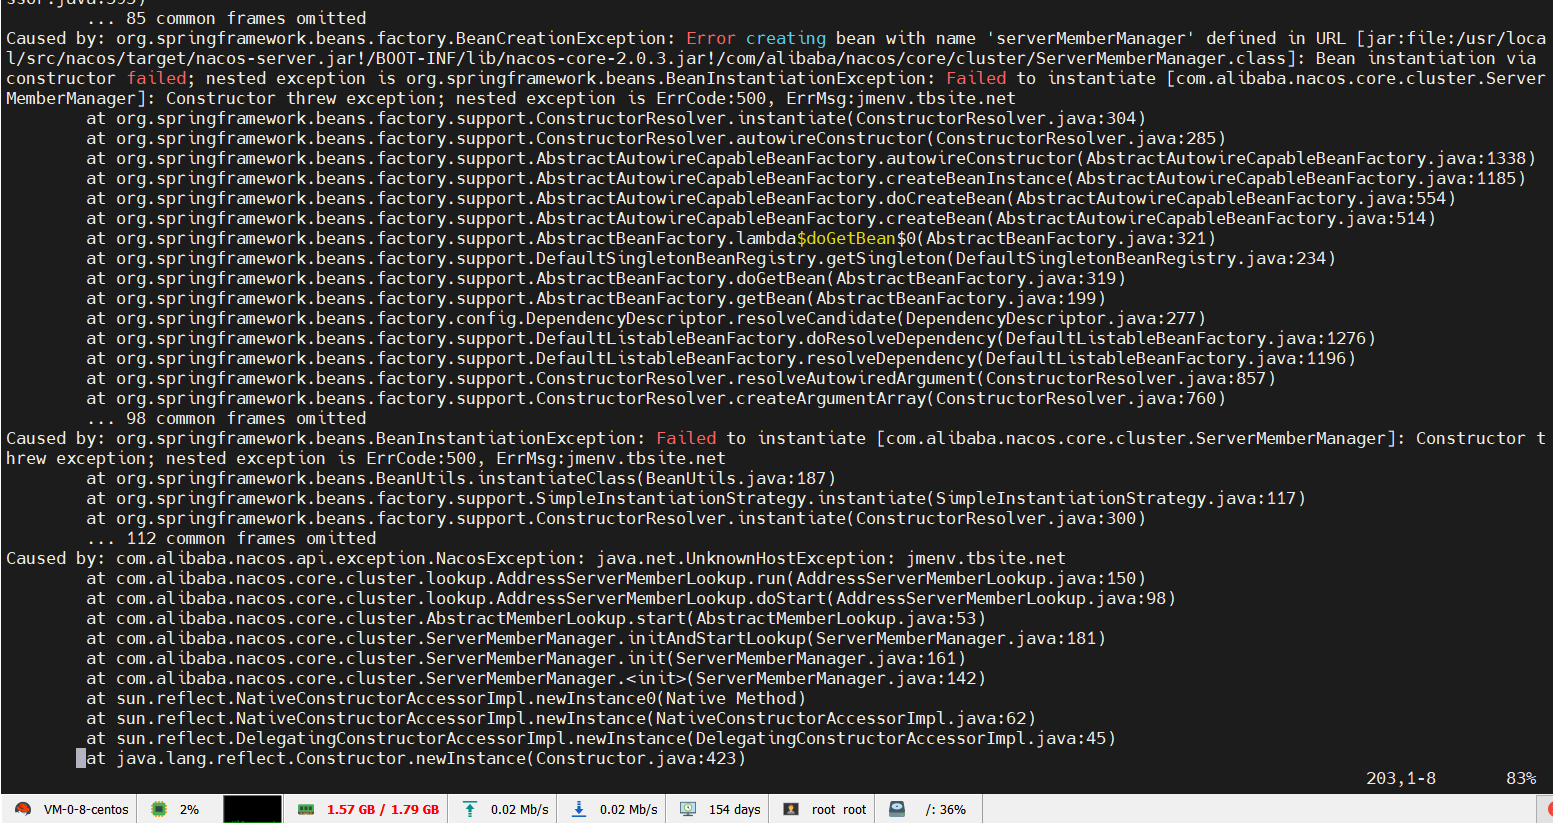This screenshot has width=1553, height=823.
Task: Click the AbstractAutowireCapableBeanFactory.java:514 line
Action: click(x=761, y=218)
